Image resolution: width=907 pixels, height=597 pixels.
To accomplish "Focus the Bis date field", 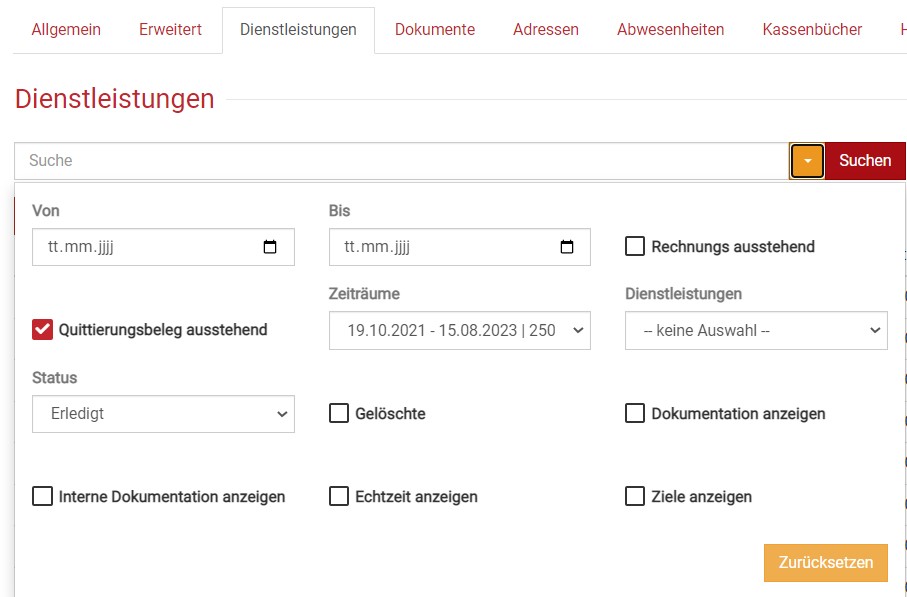I will coord(460,247).
